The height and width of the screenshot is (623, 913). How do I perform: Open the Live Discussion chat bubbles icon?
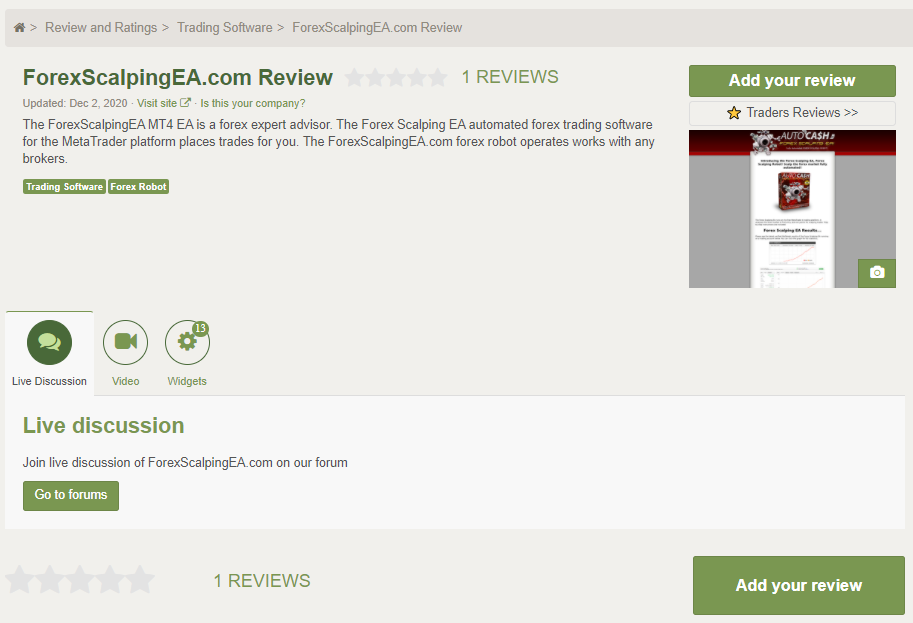49,342
